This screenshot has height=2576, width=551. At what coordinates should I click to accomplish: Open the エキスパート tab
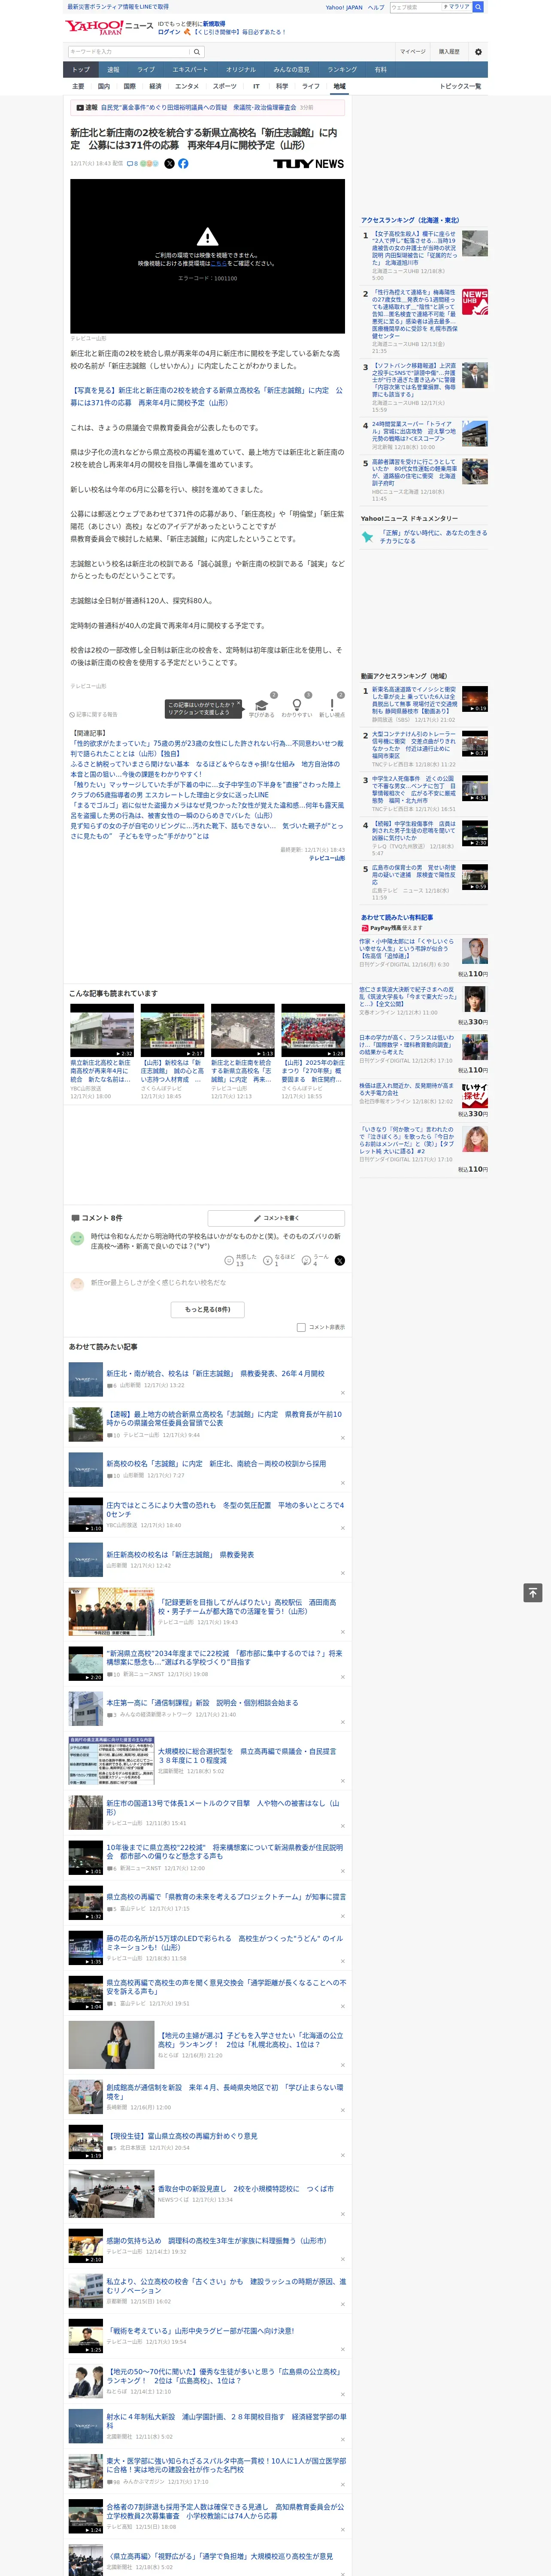[190, 70]
